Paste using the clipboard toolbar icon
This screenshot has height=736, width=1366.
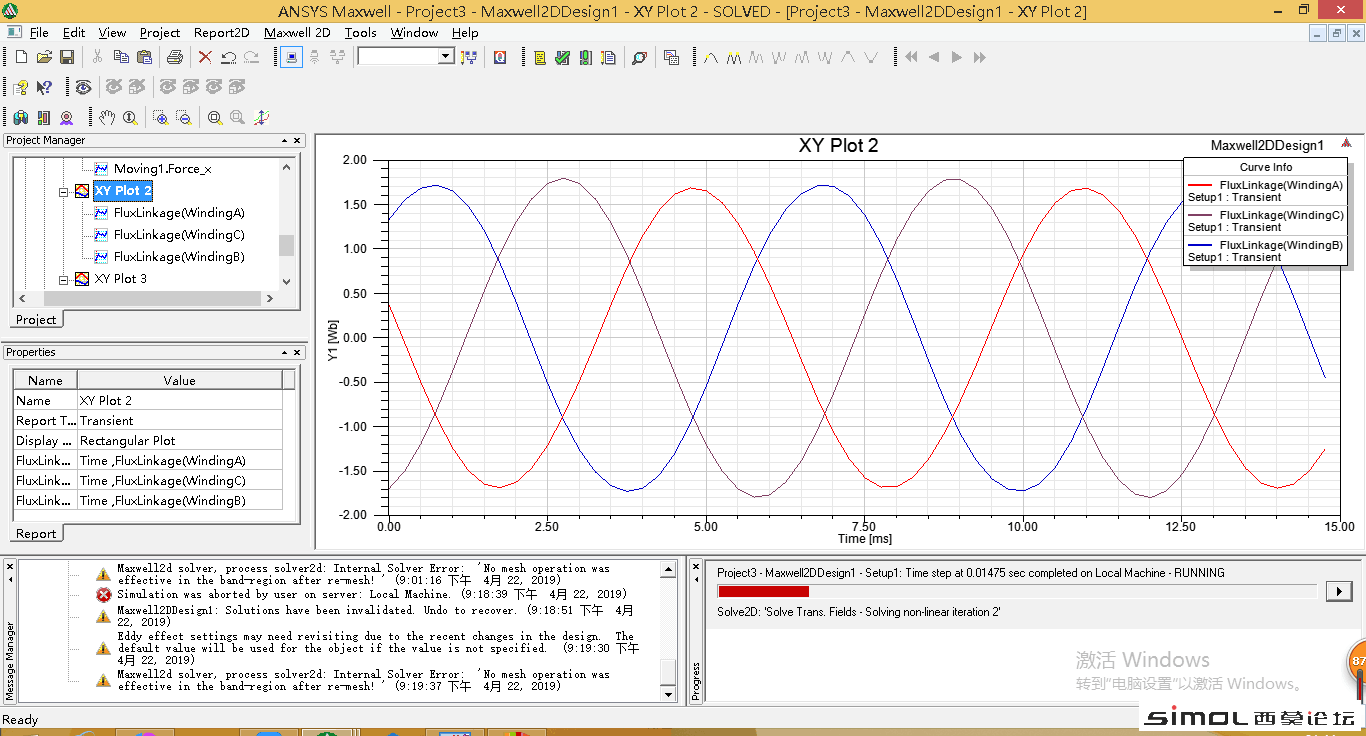144,57
